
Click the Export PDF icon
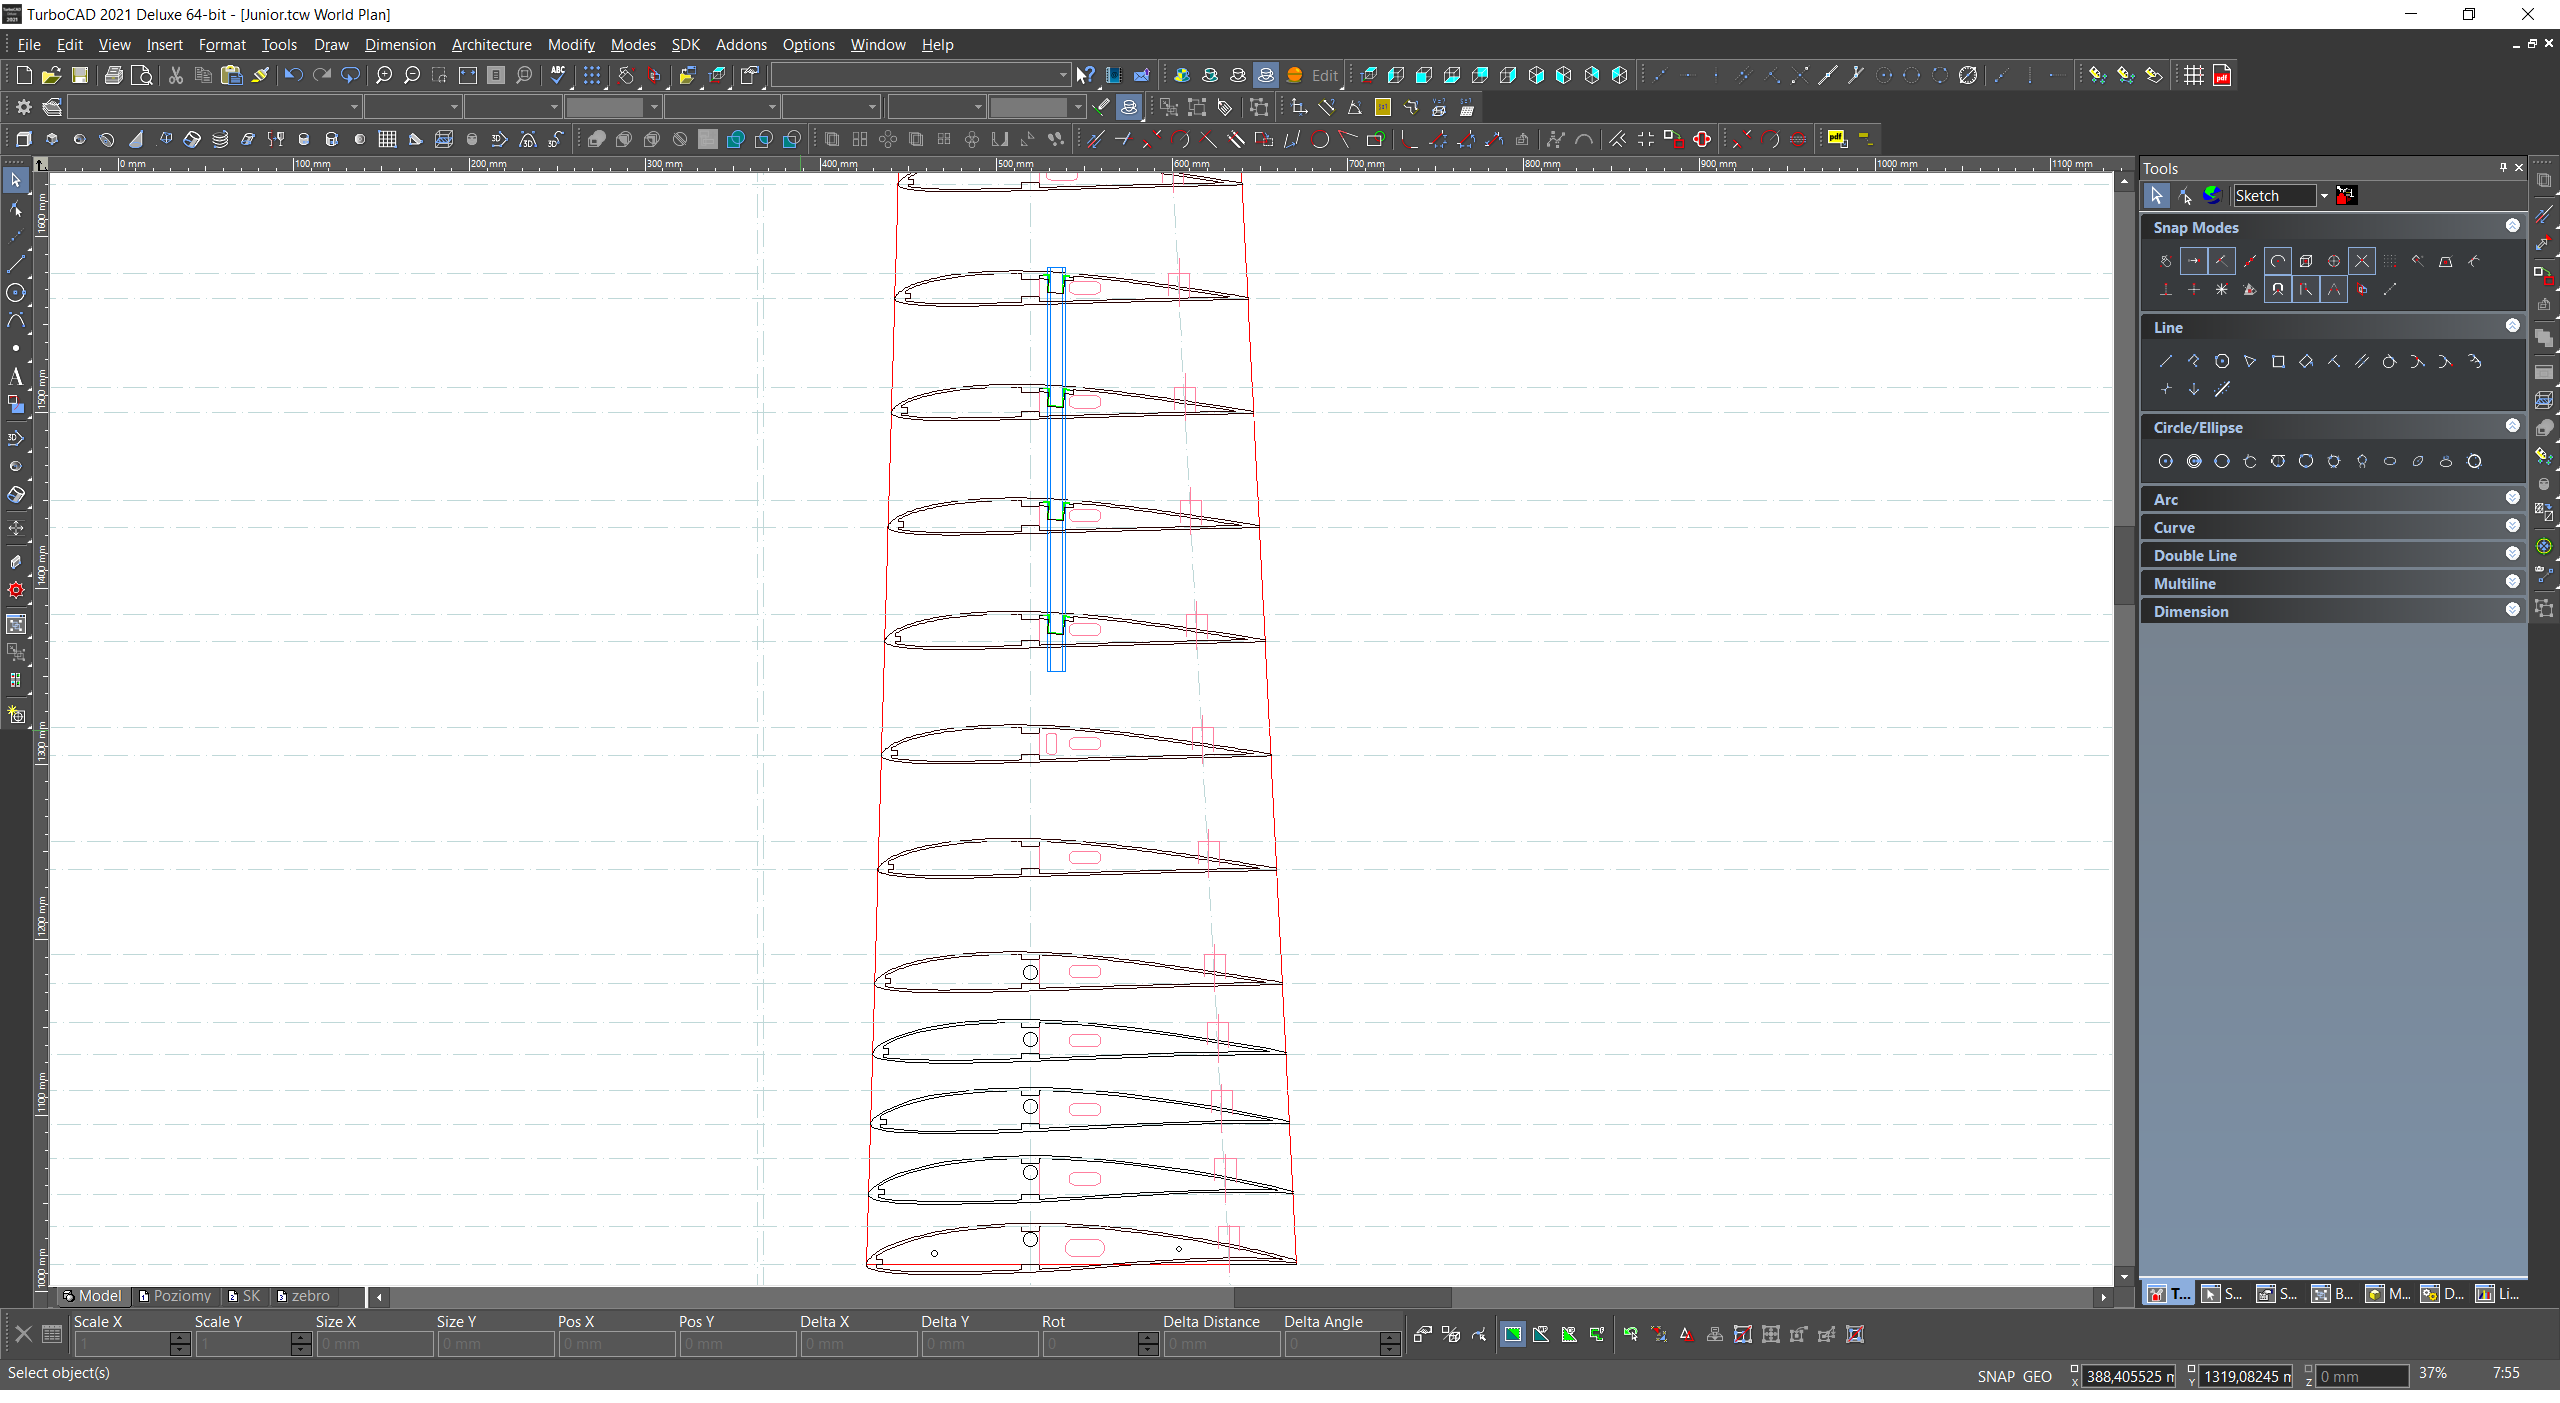click(x=2222, y=75)
